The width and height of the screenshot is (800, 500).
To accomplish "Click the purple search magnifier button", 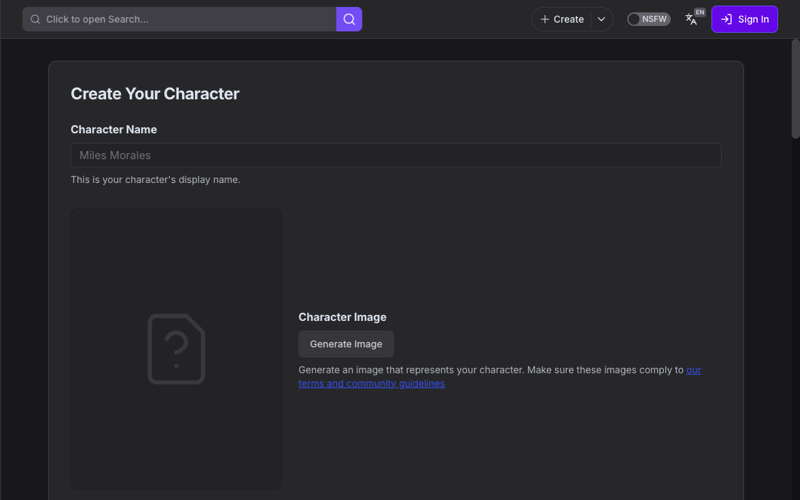I will pos(349,19).
